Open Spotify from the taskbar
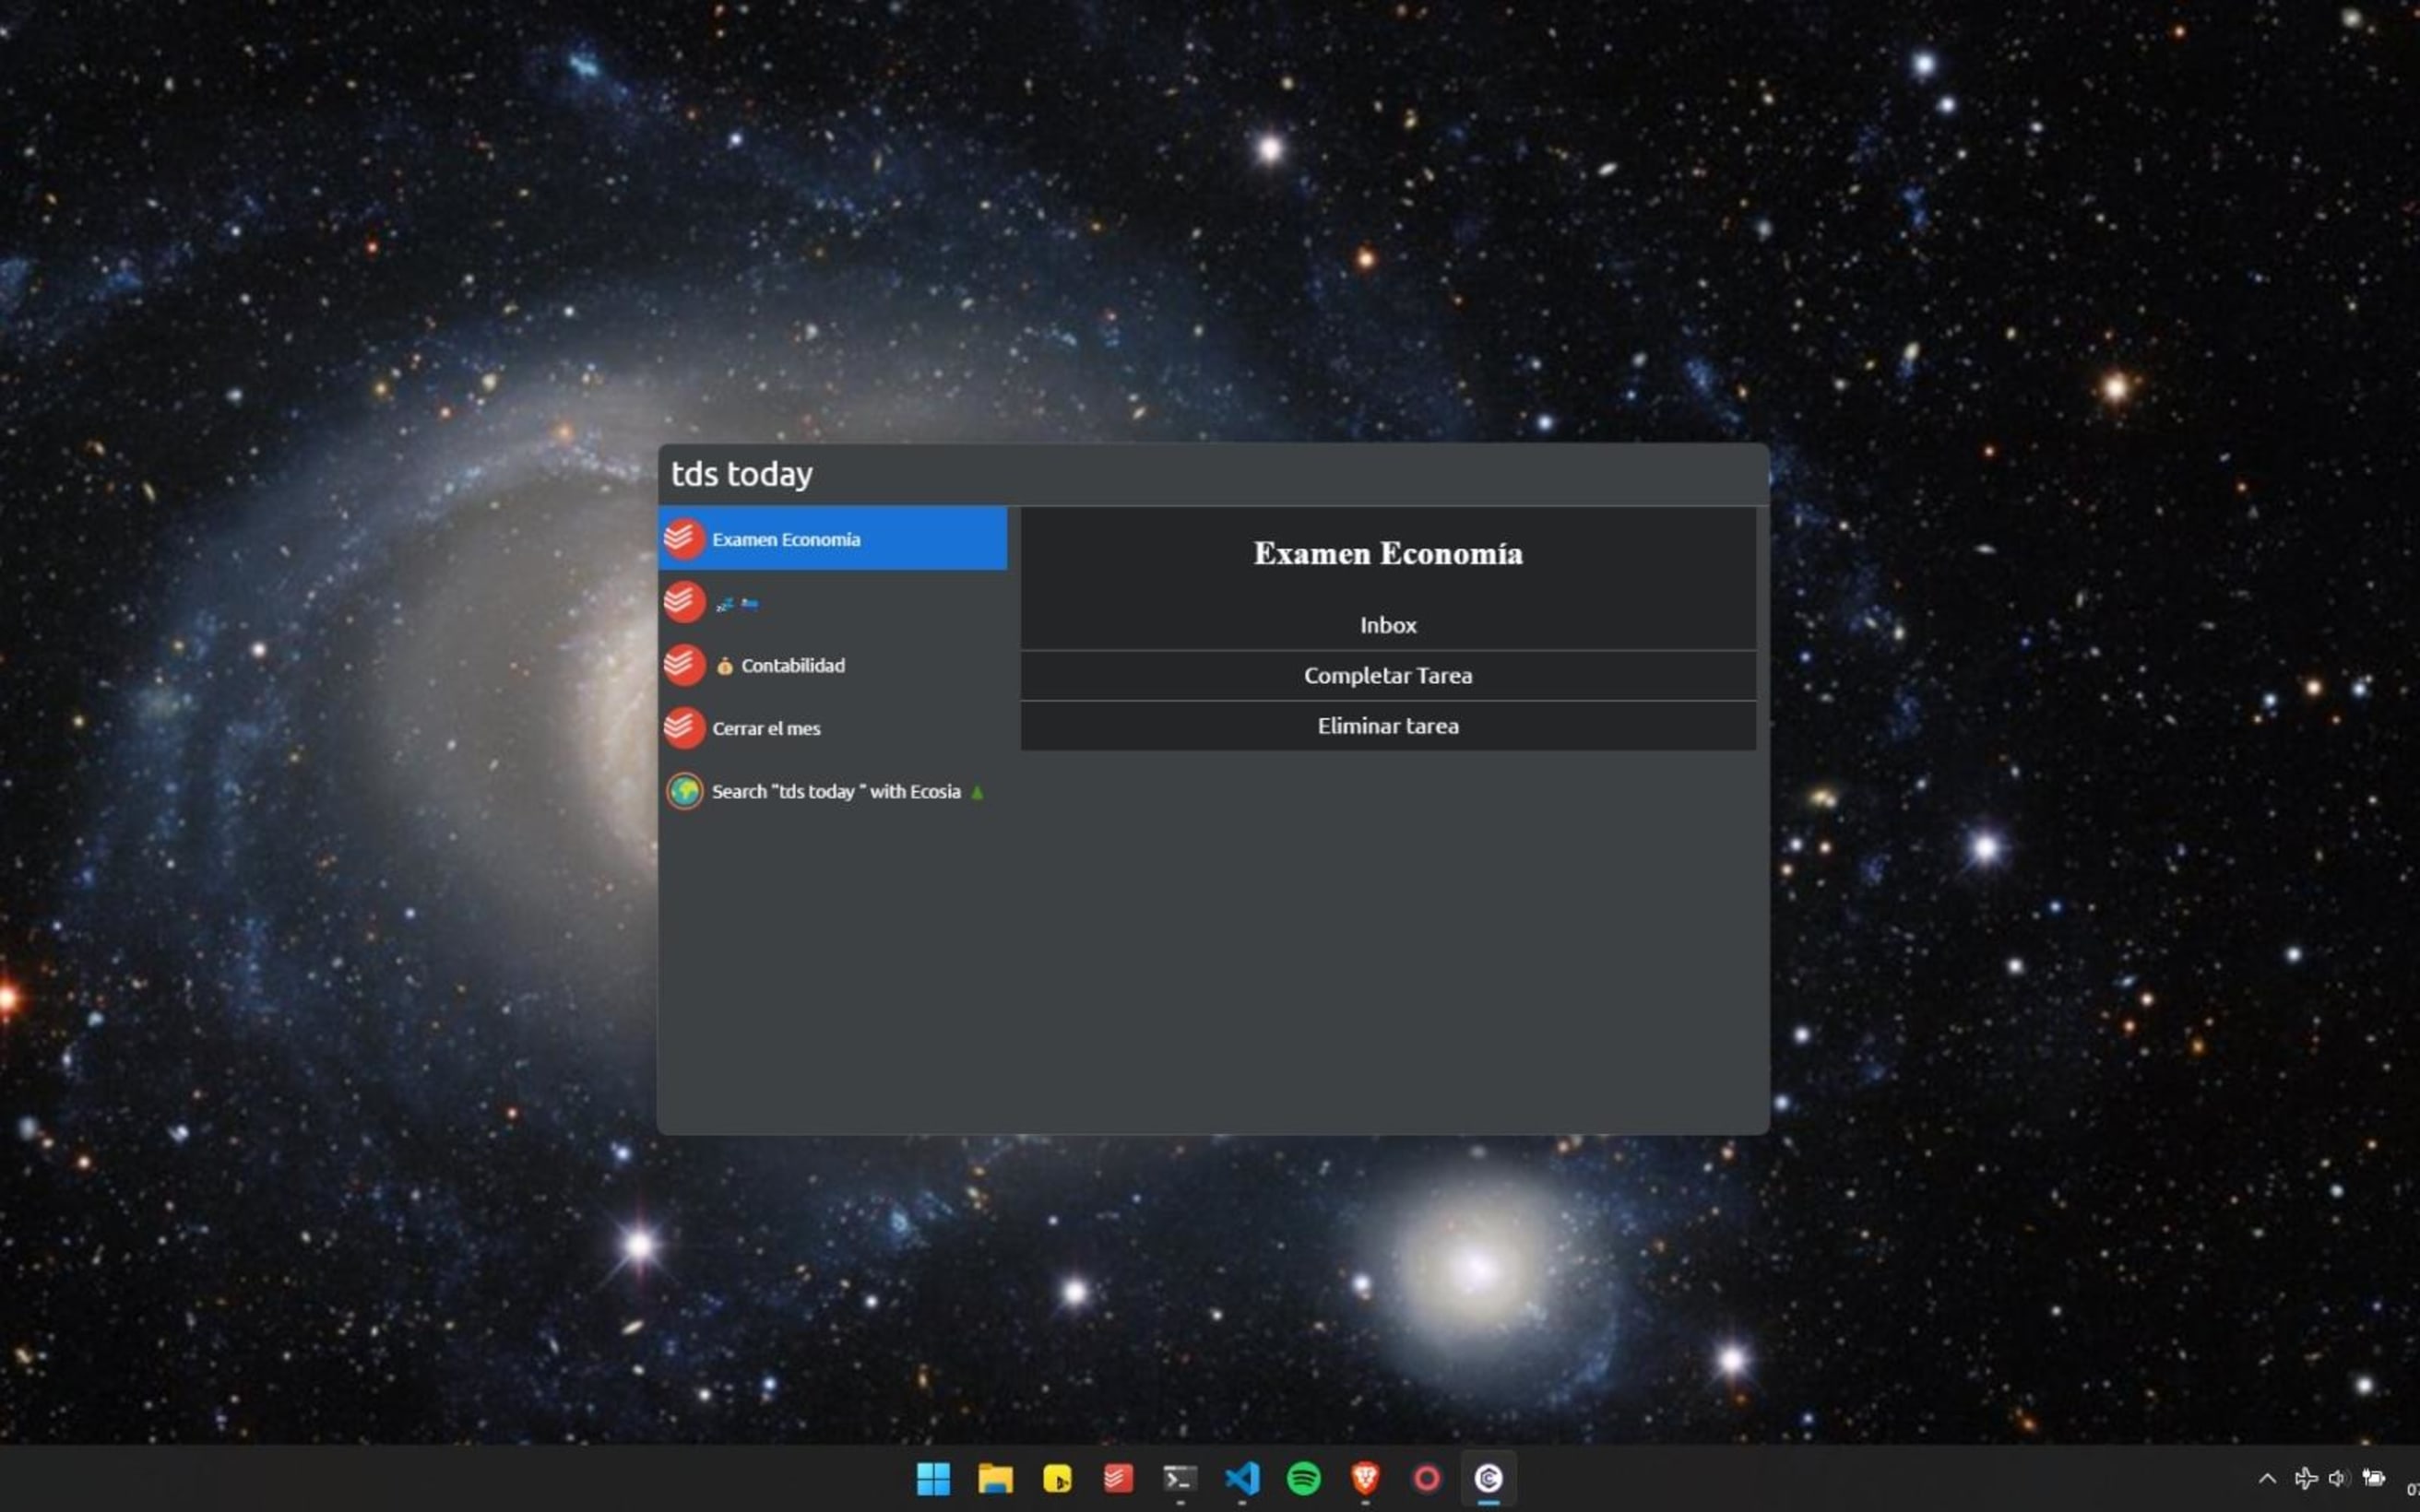 point(1303,1477)
